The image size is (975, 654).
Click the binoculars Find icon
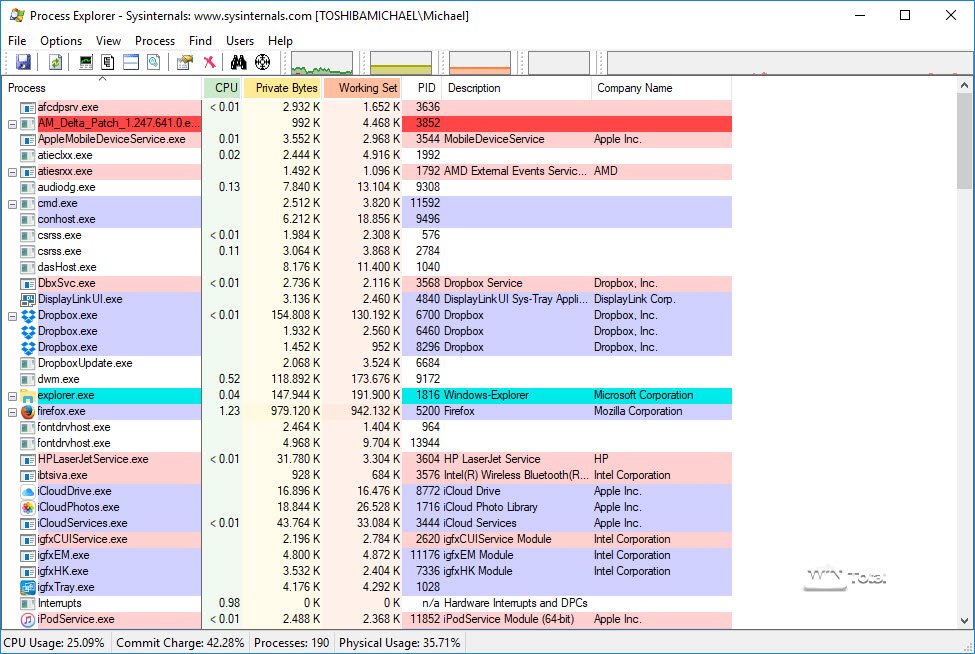(239, 62)
